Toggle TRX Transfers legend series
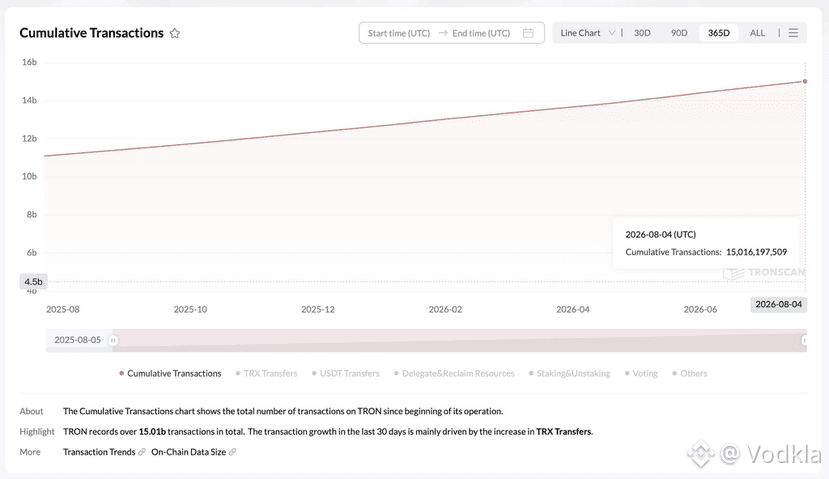 pos(266,373)
